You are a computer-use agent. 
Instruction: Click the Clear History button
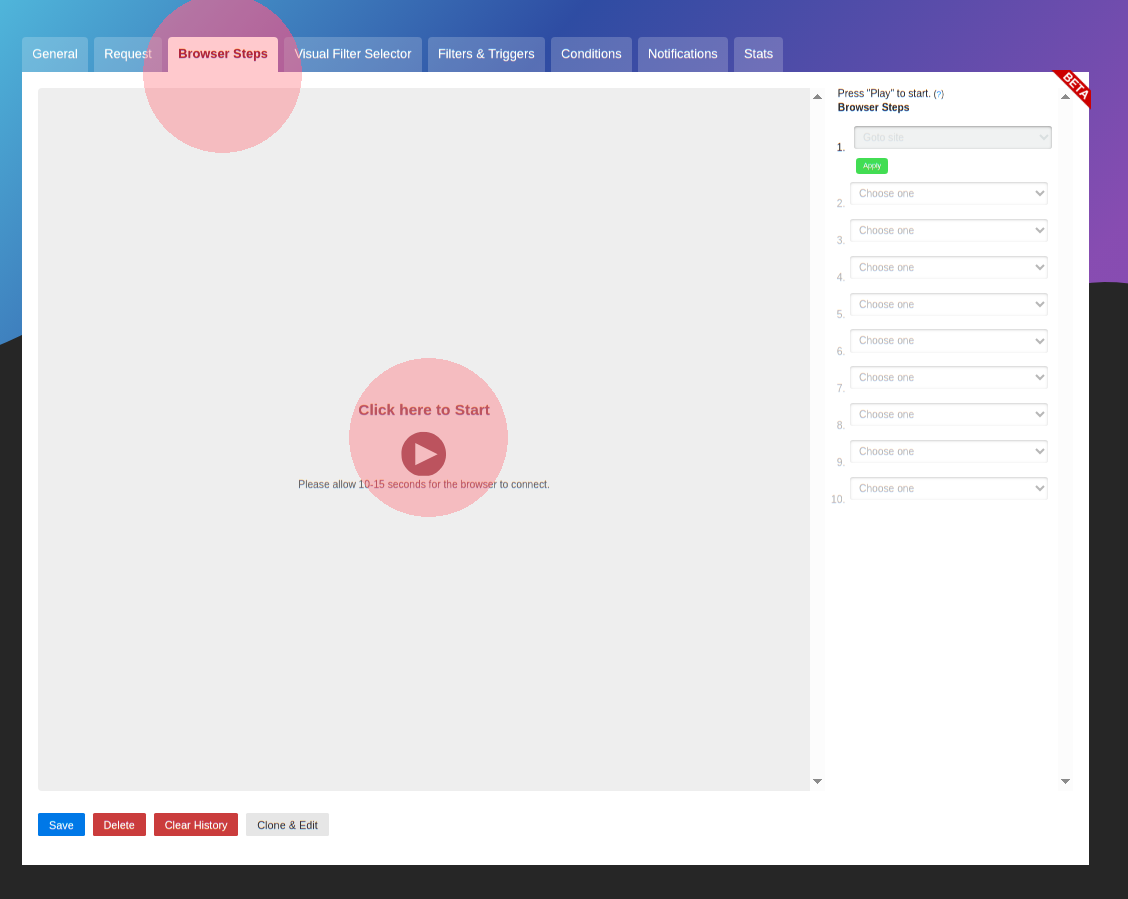click(196, 825)
